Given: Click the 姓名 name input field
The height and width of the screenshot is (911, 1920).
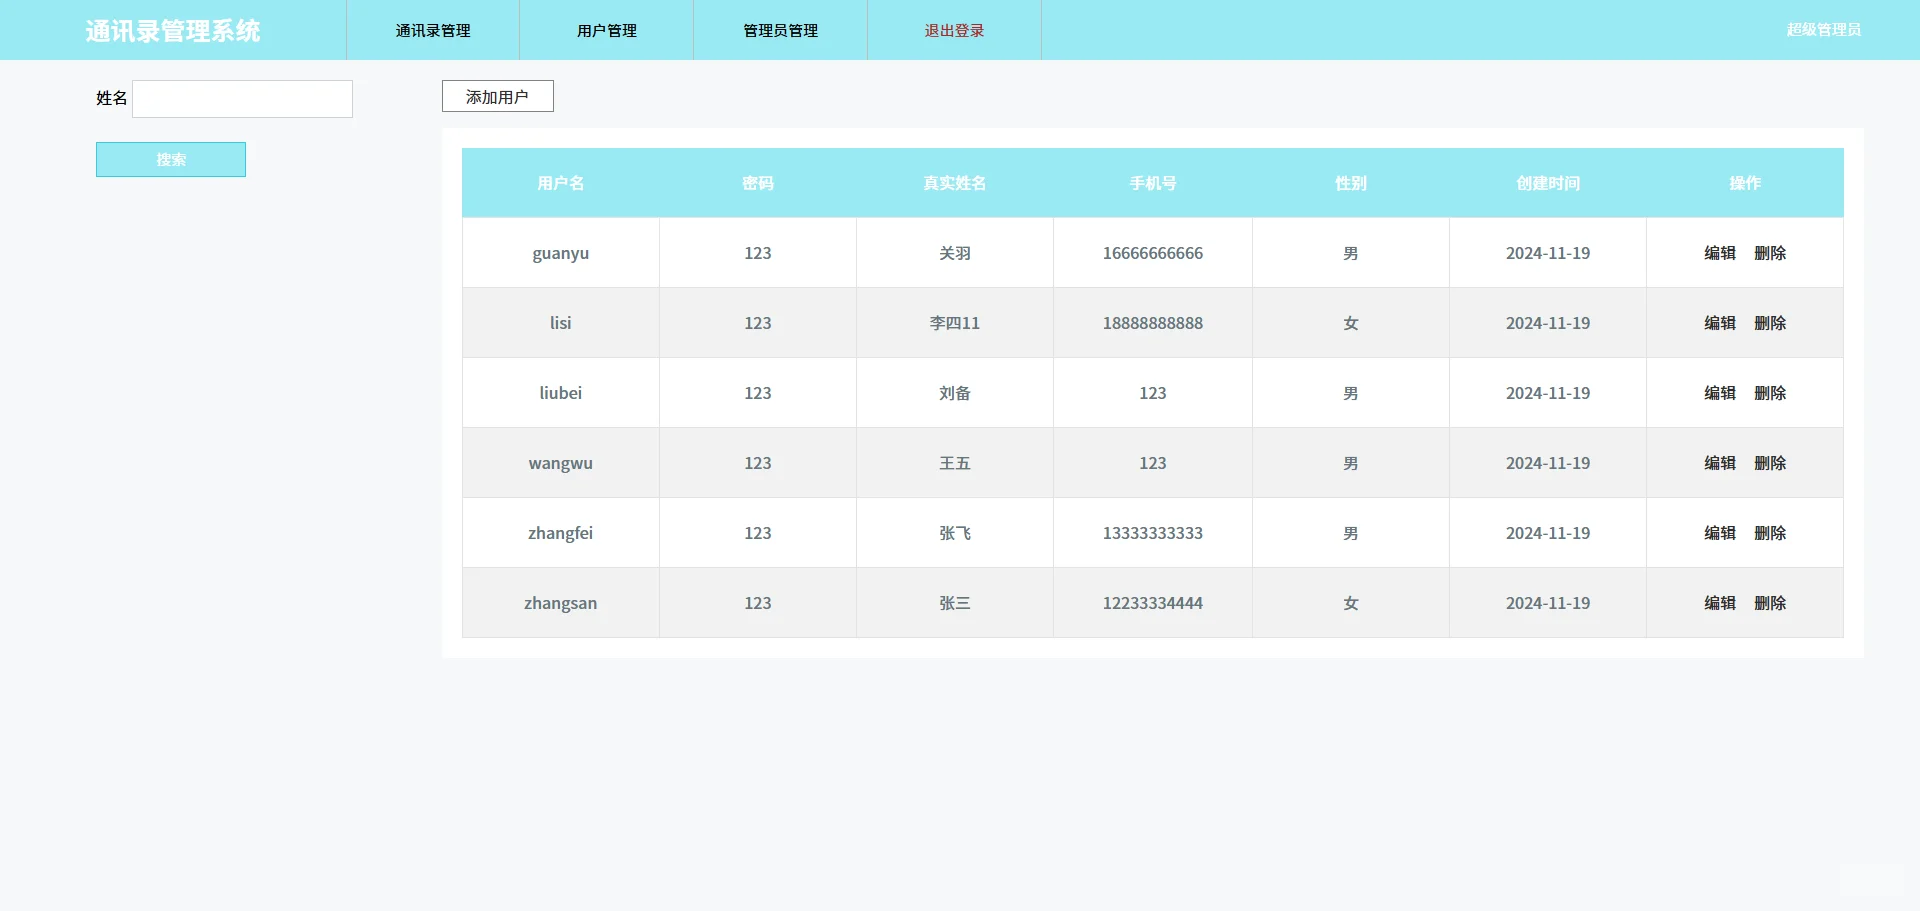Looking at the screenshot, I should click(242, 99).
